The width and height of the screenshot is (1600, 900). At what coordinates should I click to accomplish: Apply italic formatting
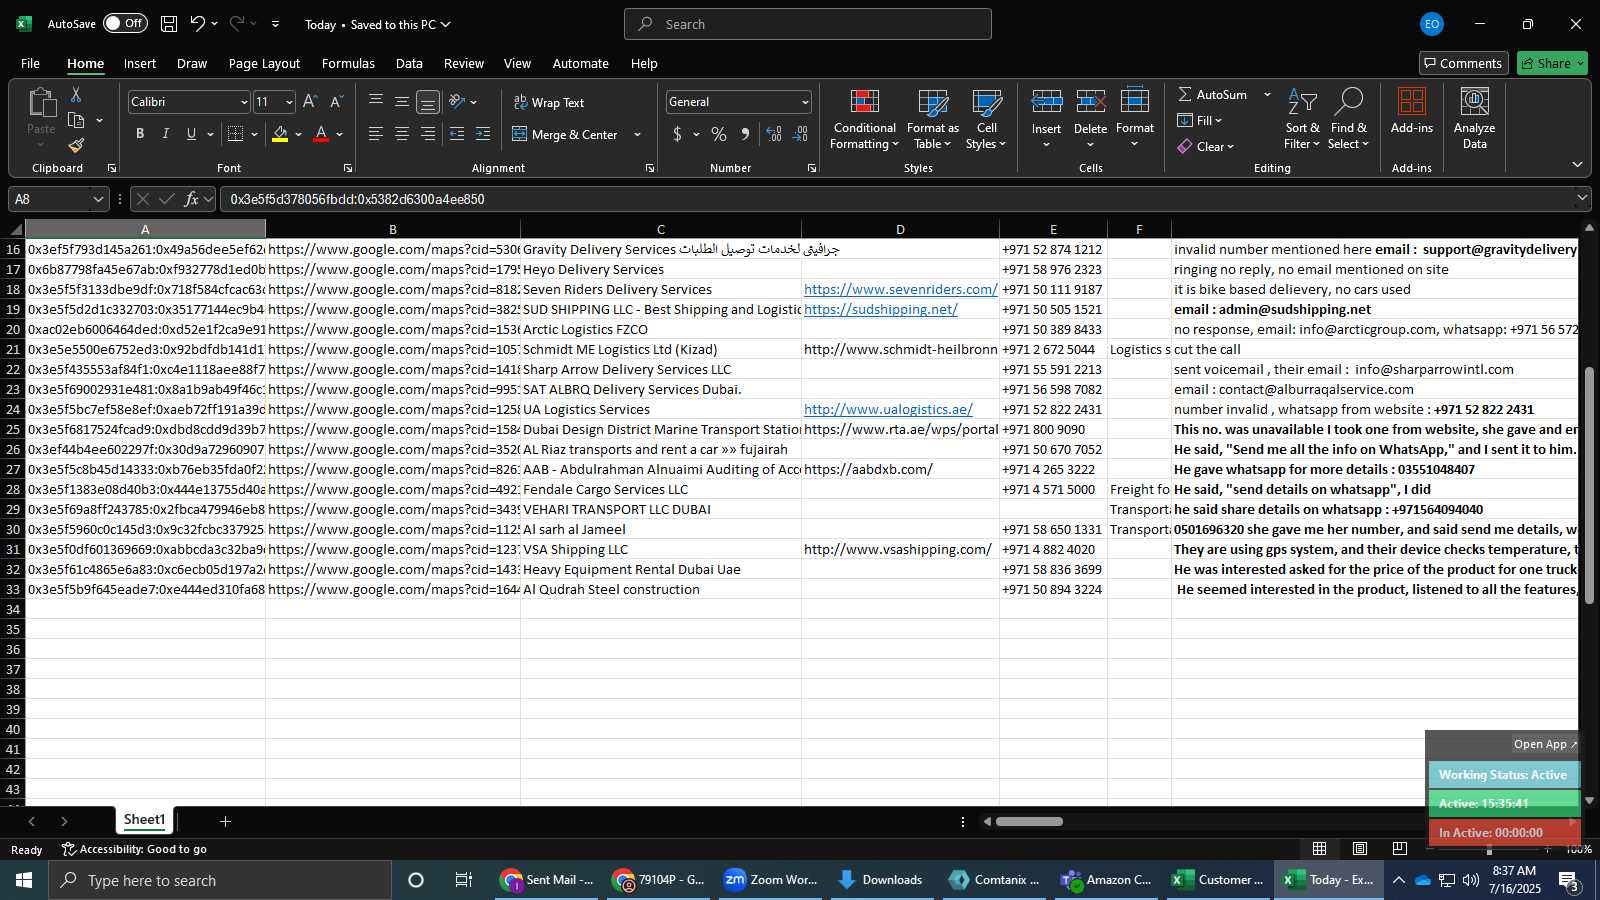point(165,134)
